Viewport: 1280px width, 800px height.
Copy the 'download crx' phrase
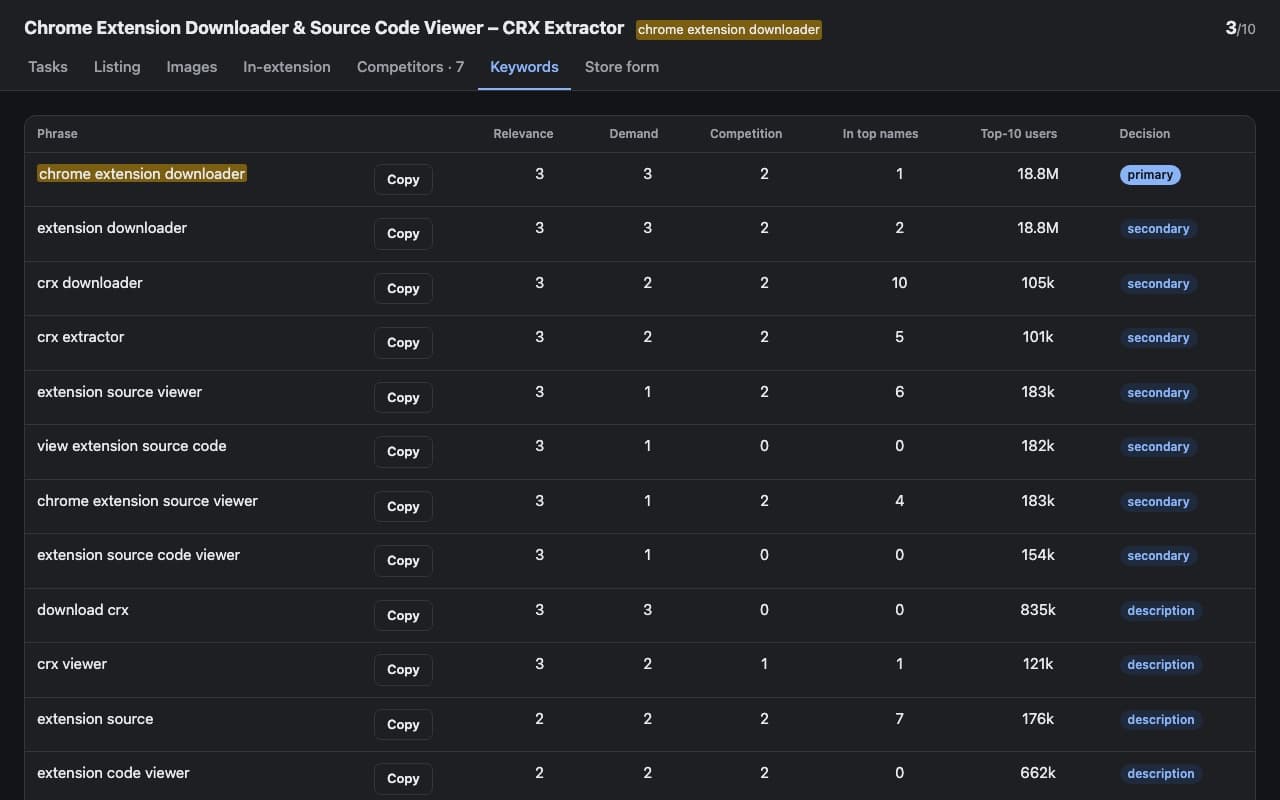coord(403,616)
